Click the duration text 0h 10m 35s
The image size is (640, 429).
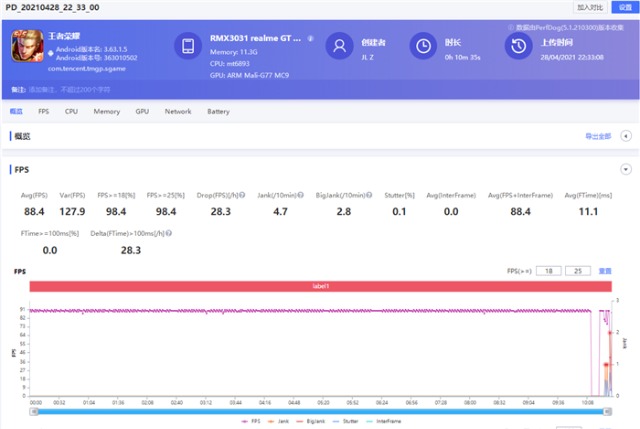462,58
